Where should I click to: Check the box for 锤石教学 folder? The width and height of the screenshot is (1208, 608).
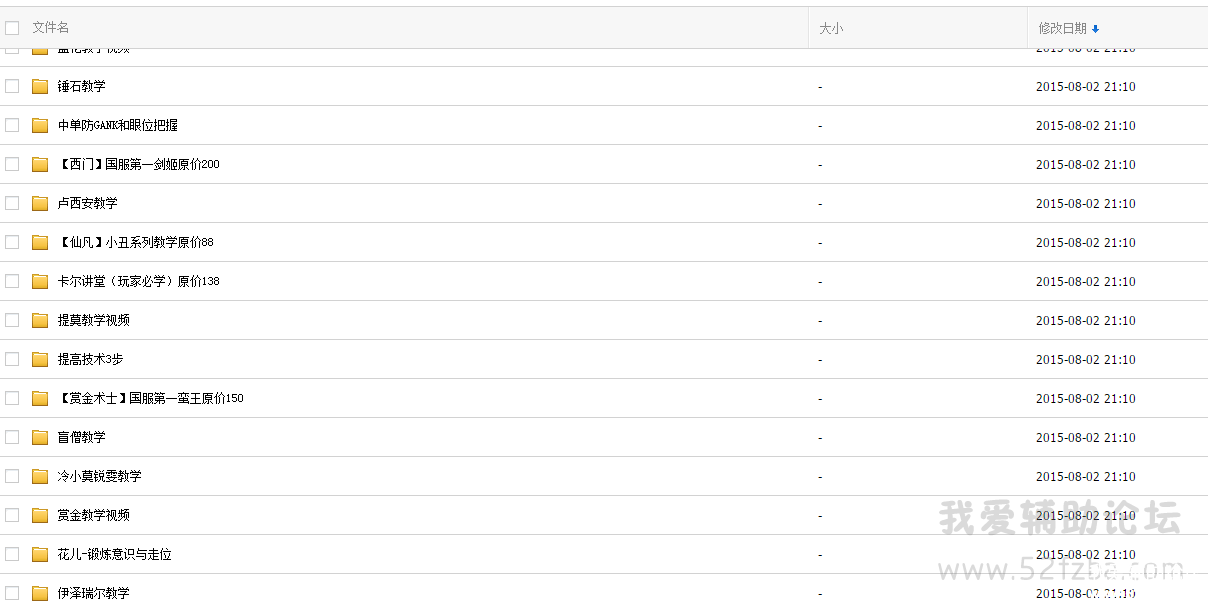[12, 86]
